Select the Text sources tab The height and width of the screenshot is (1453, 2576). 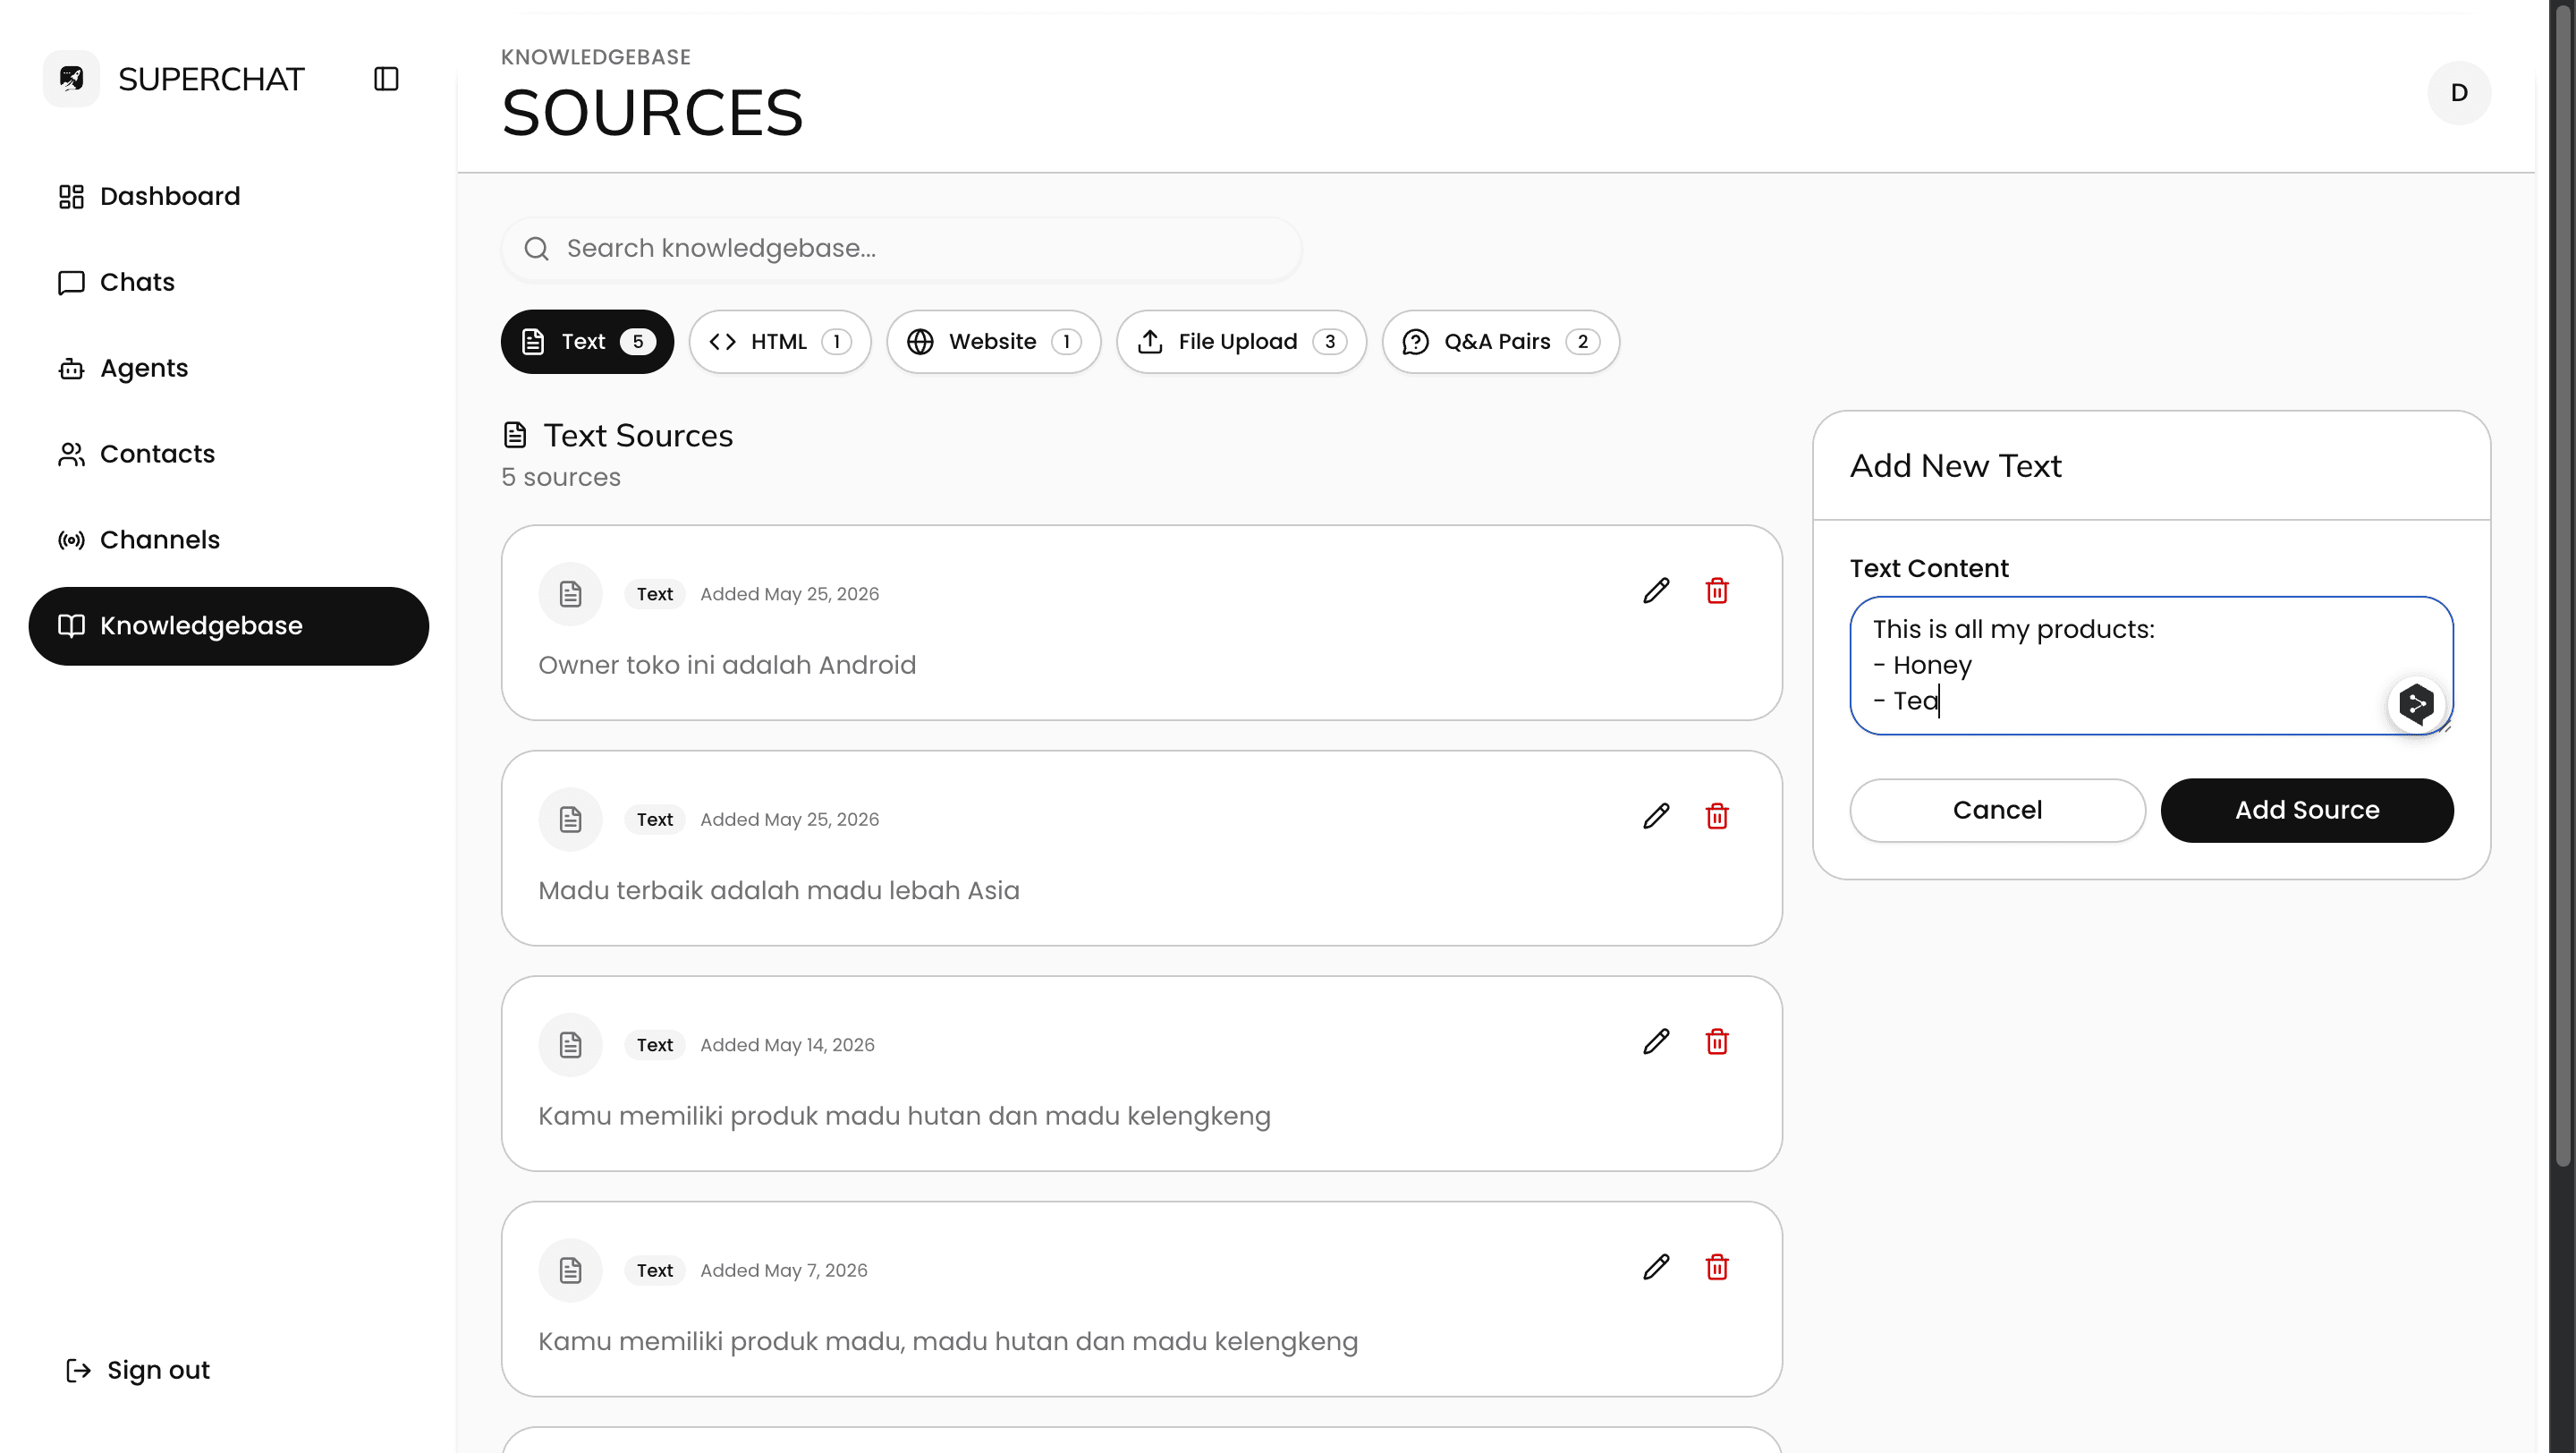[587, 342]
